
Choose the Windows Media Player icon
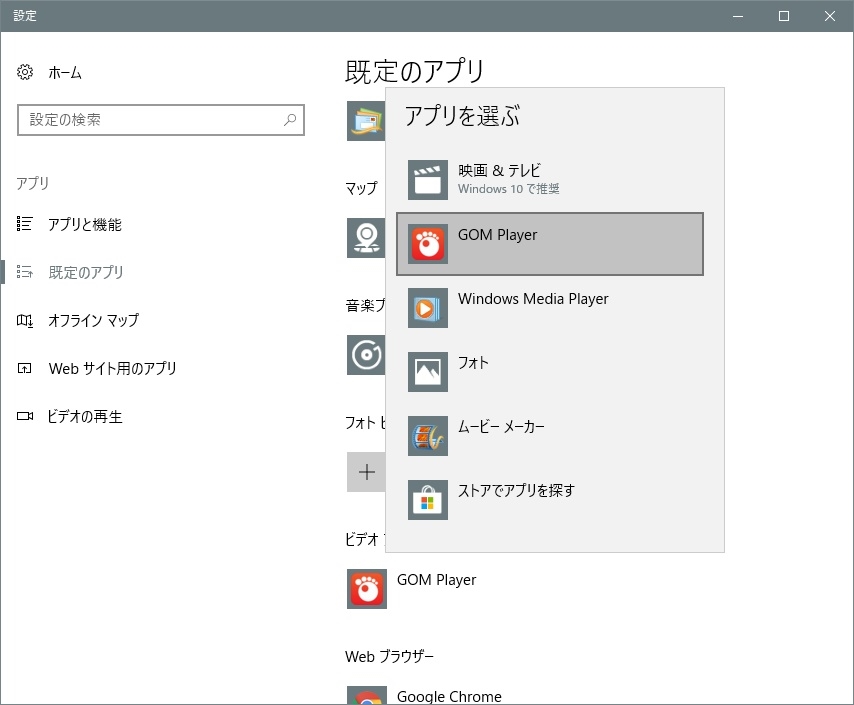pos(427,308)
